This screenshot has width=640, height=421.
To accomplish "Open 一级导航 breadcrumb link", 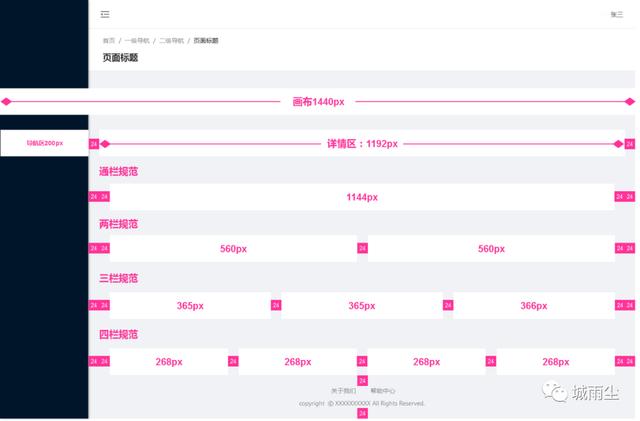I will (137, 41).
